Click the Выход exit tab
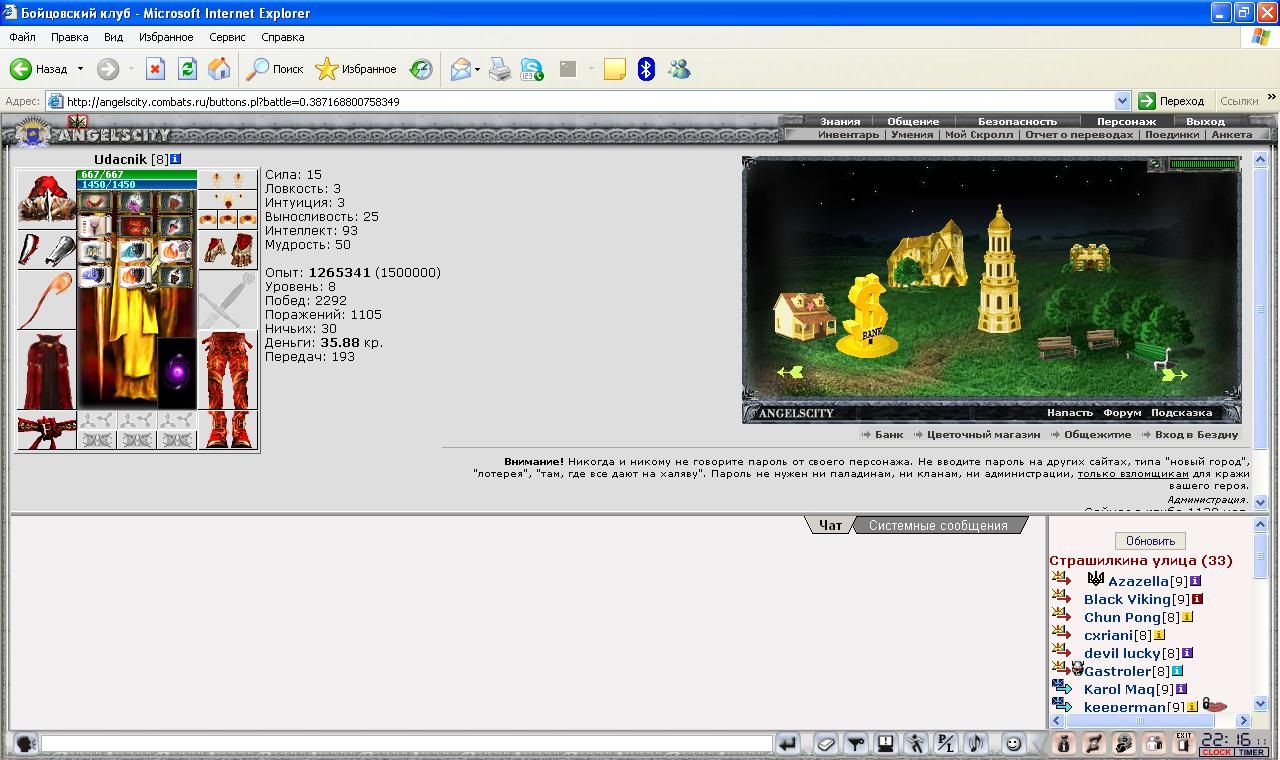Screen dimensions: 1280x760 click(x=1205, y=121)
